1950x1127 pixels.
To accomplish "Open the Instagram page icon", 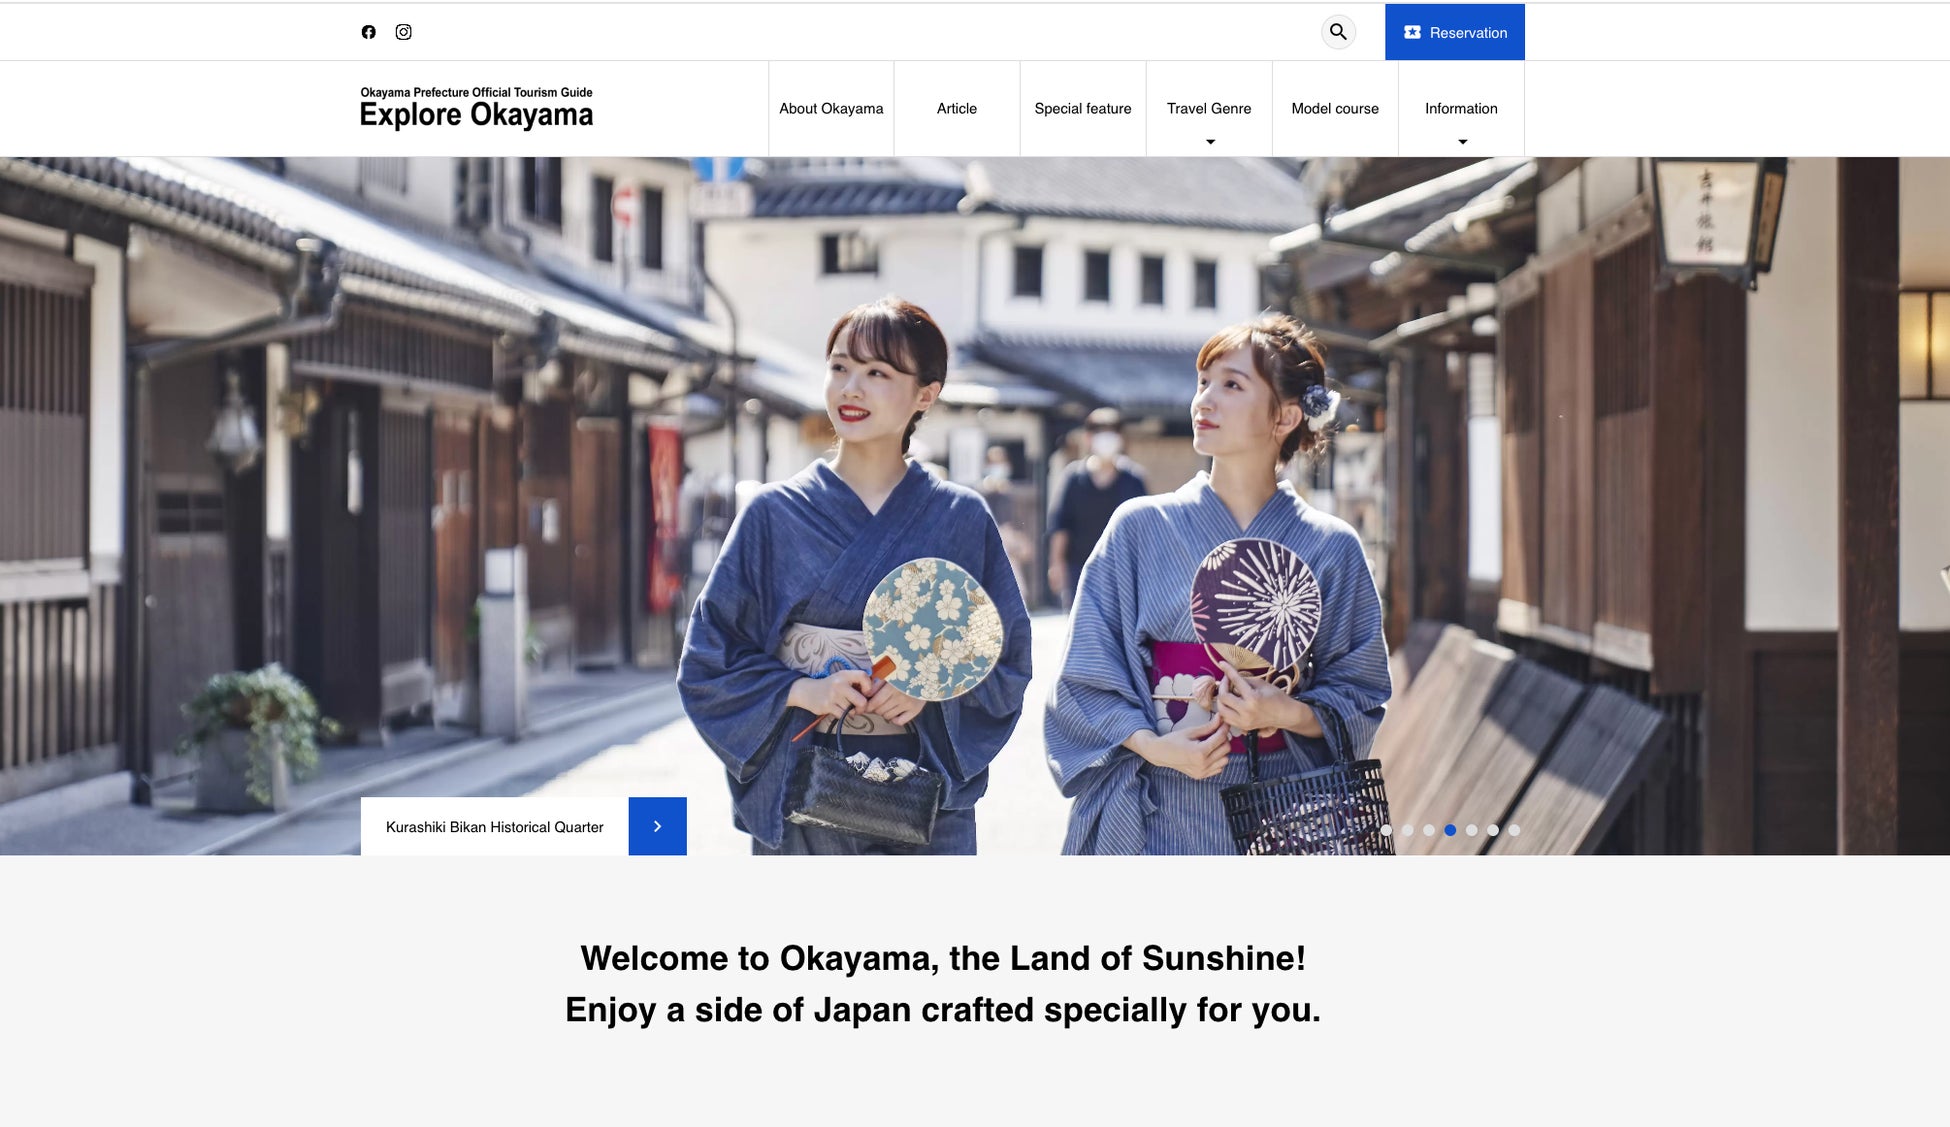I will click(x=403, y=32).
